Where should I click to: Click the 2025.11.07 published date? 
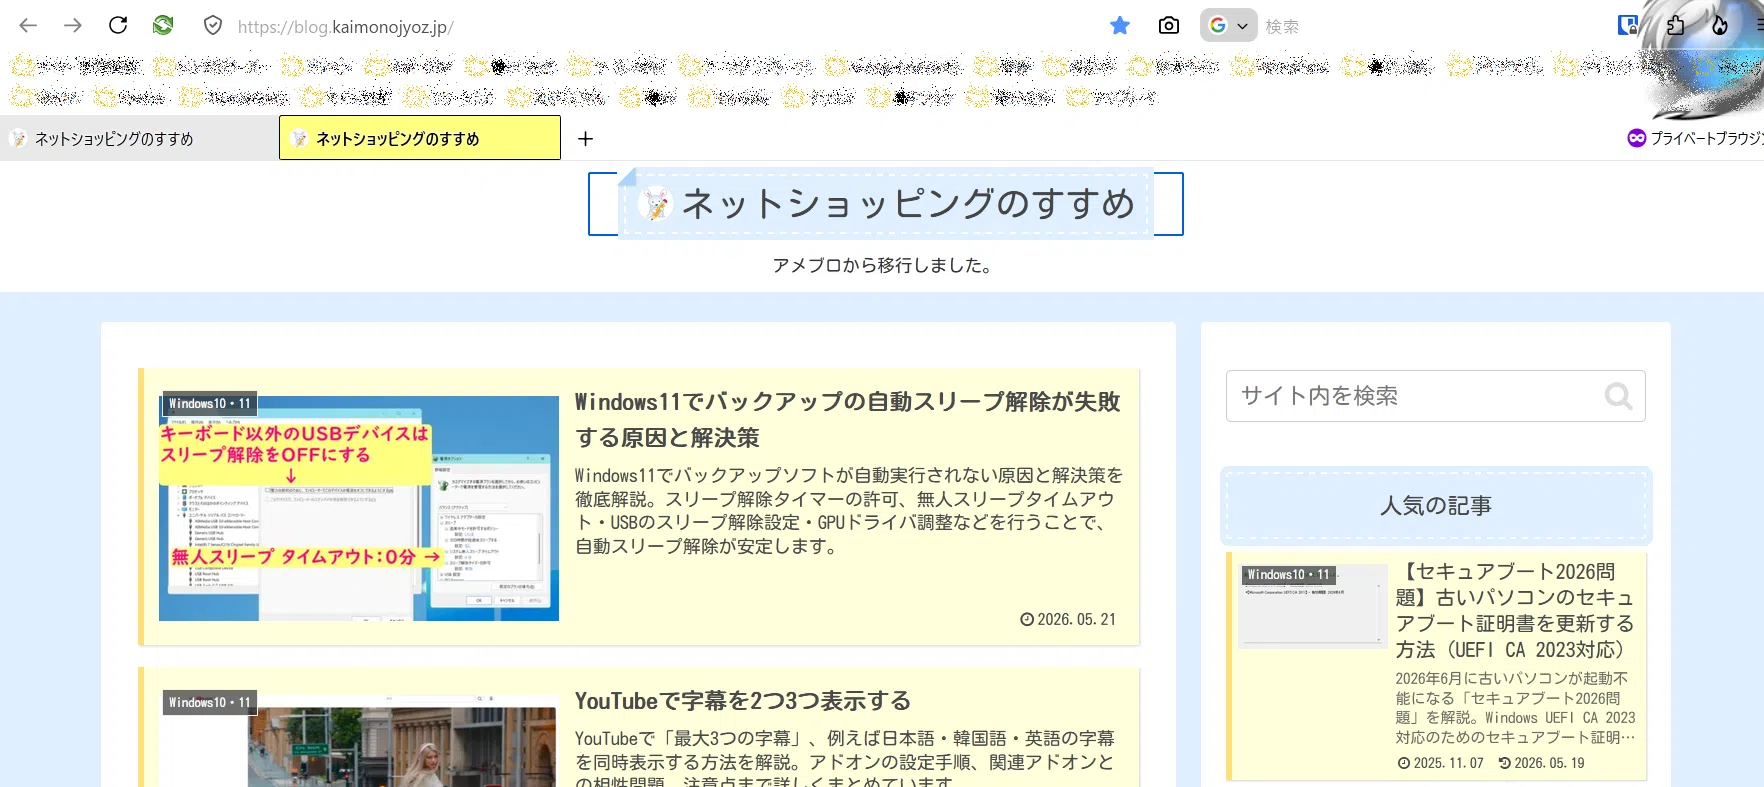pyautogui.click(x=1440, y=762)
